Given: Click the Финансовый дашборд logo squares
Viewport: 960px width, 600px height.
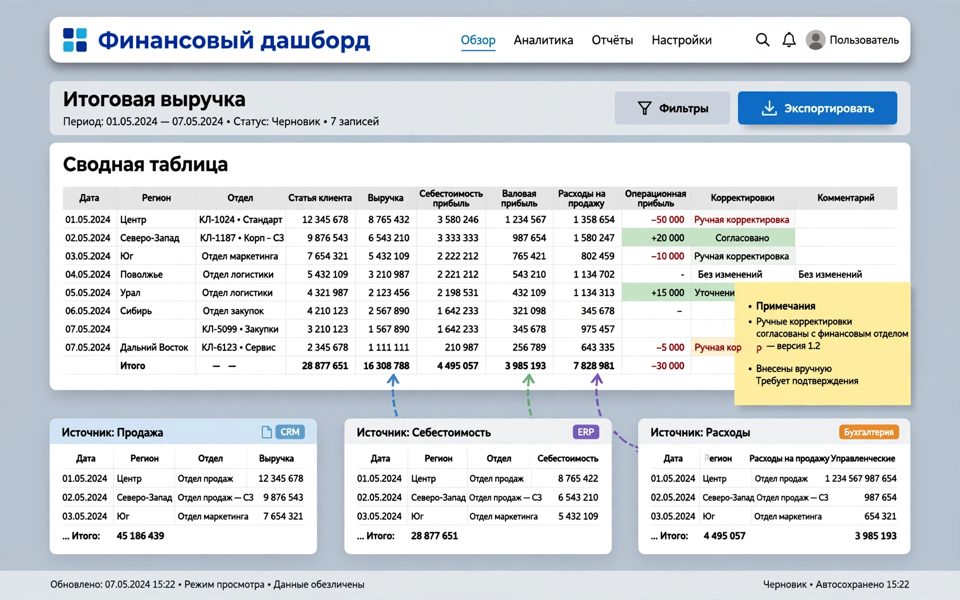Looking at the screenshot, I should pyautogui.click(x=75, y=40).
